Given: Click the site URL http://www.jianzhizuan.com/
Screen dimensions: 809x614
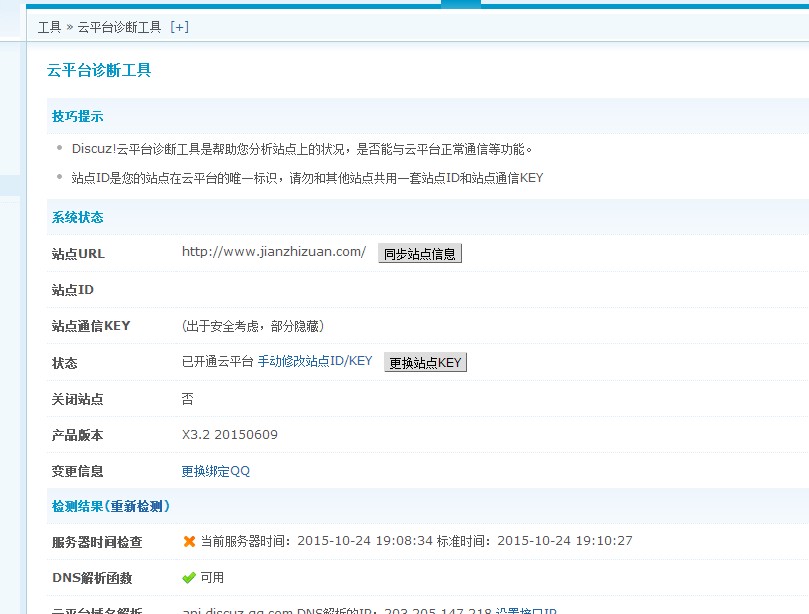Looking at the screenshot, I should [x=273, y=252].
